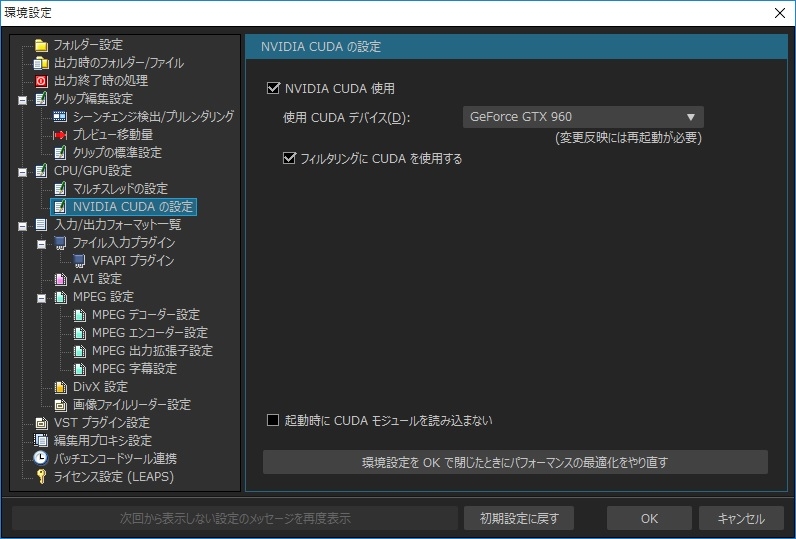Select AVI 設定 tree entry

[x=97, y=279]
